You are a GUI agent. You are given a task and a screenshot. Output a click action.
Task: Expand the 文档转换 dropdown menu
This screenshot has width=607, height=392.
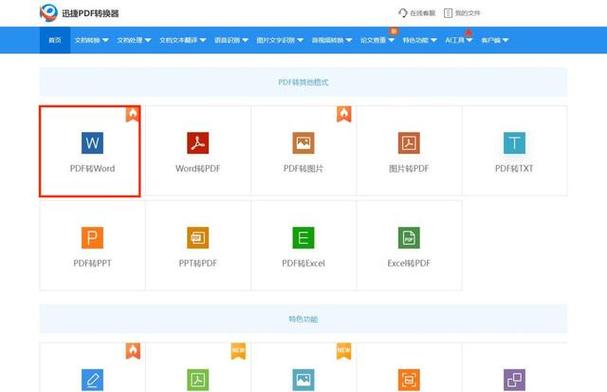click(x=91, y=40)
